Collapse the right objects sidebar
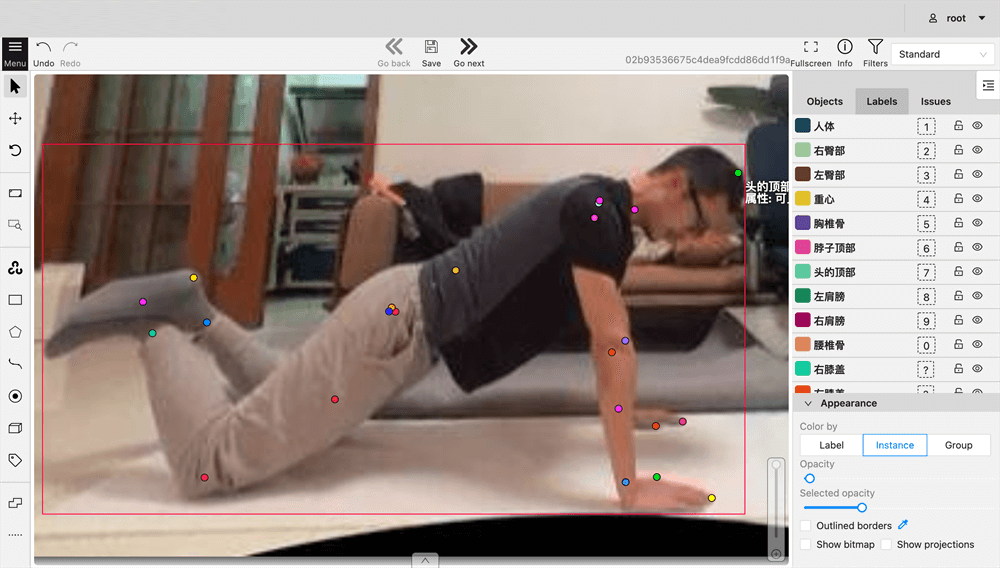 pyautogui.click(x=988, y=85)
